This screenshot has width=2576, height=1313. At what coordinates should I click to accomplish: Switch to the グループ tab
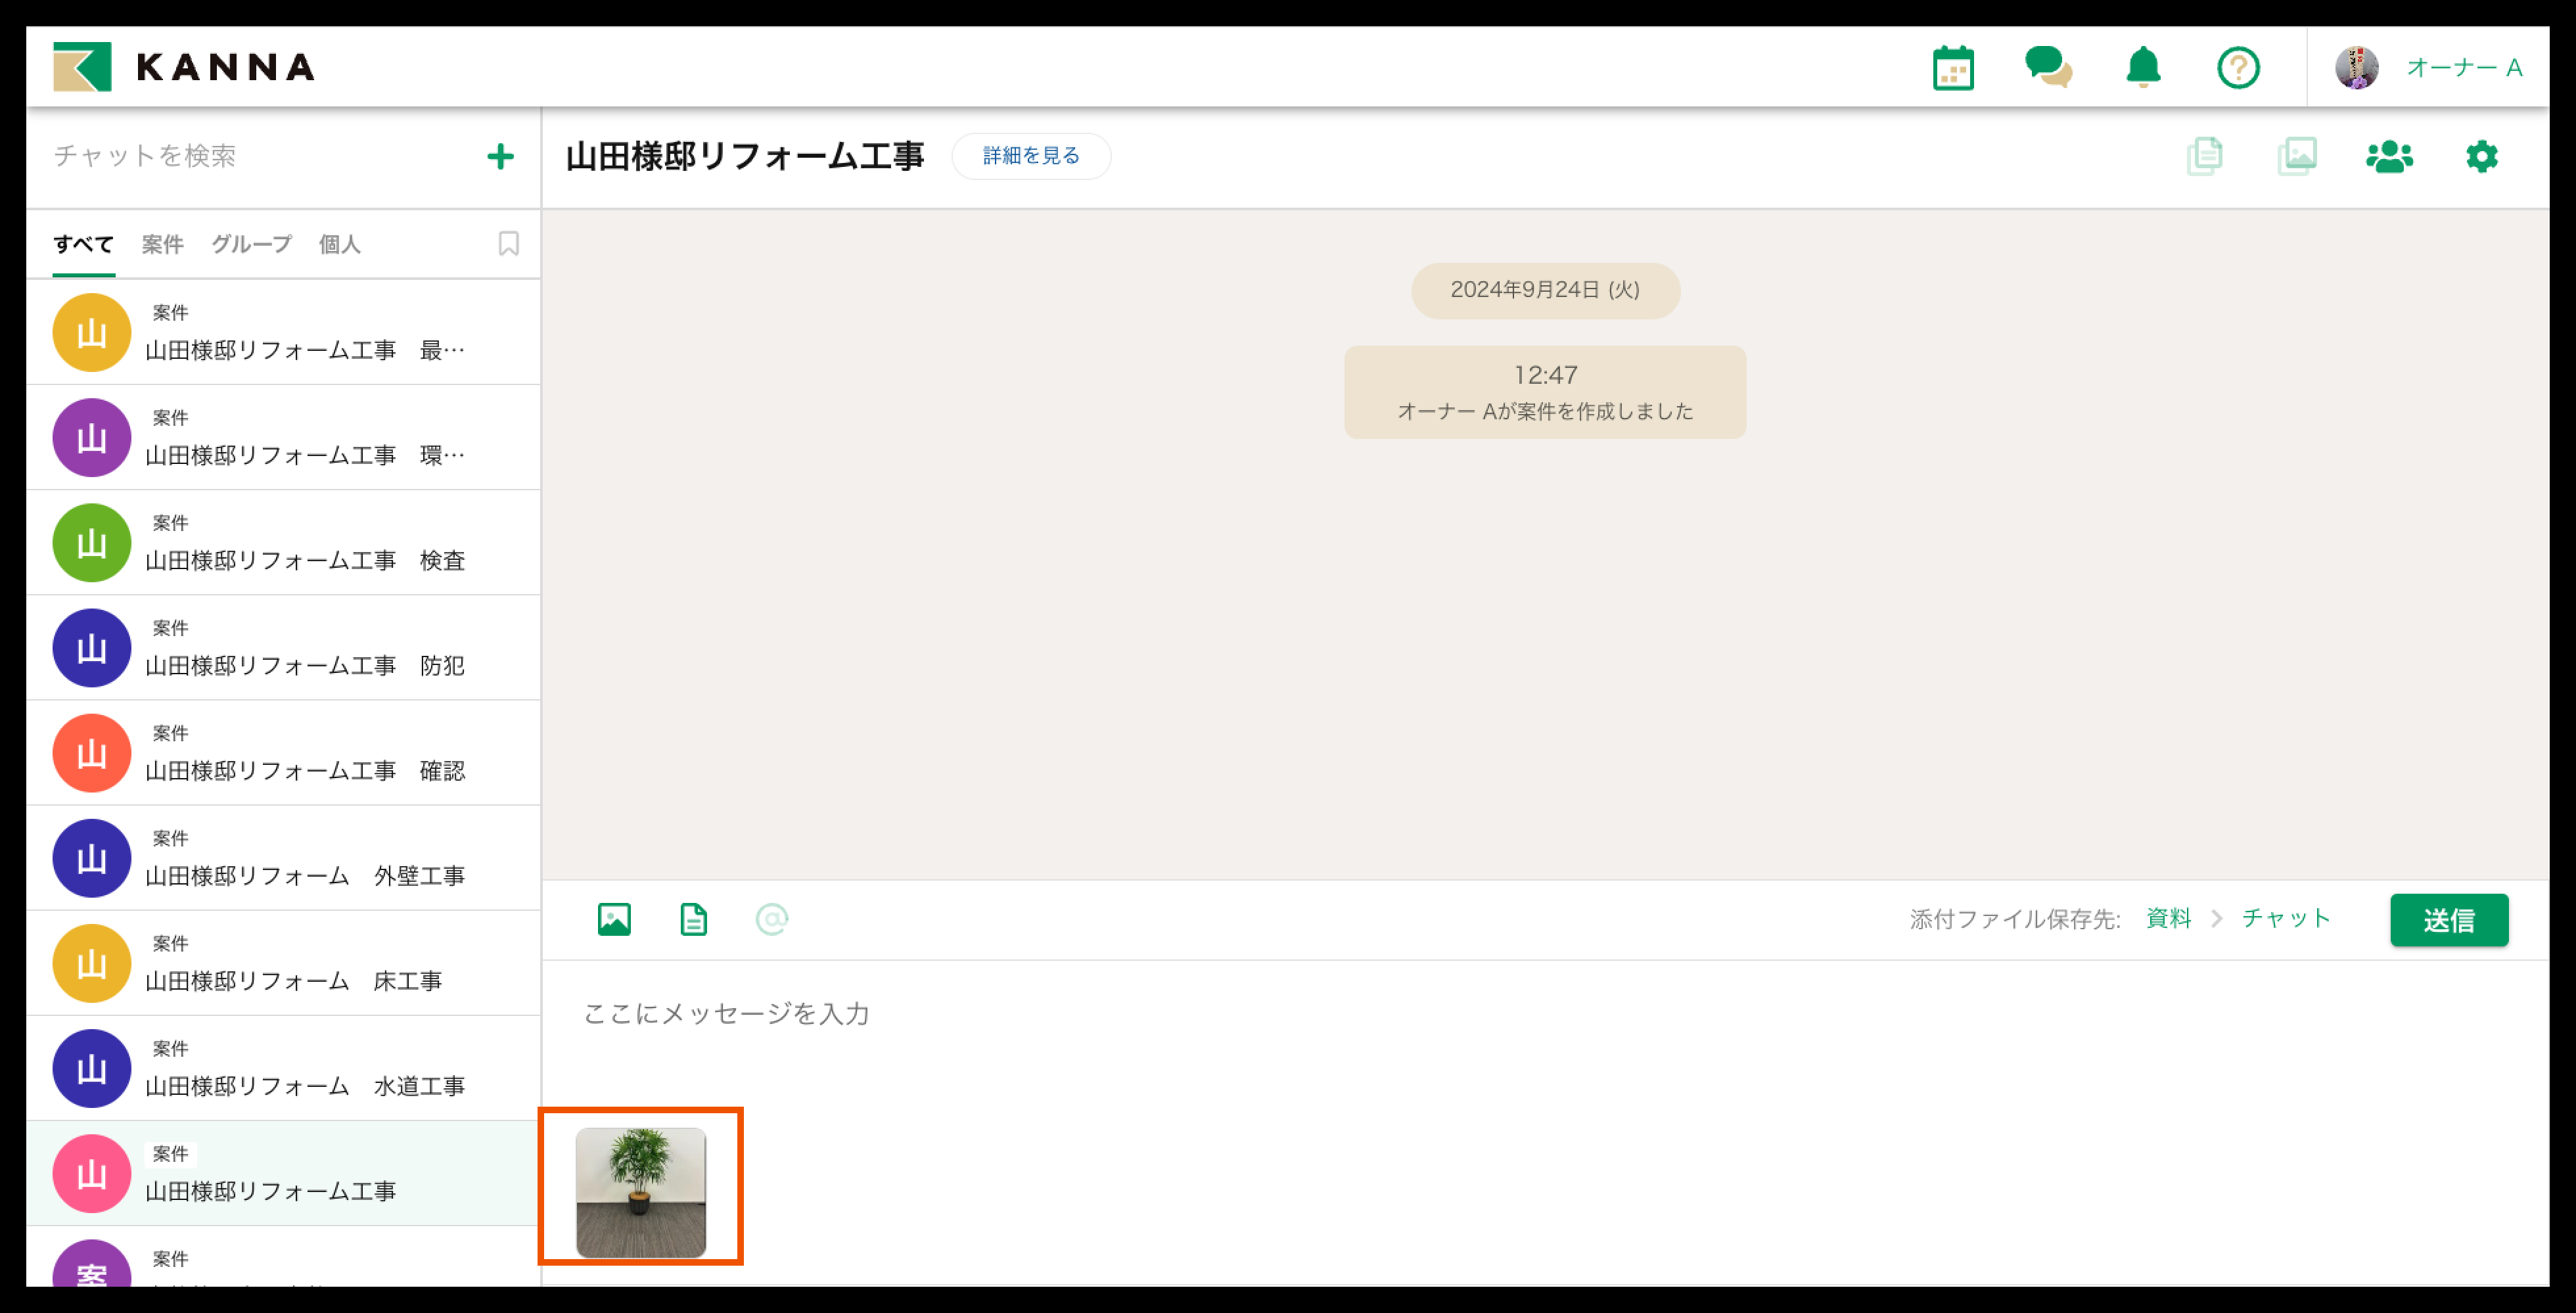(x=251, y=244)
